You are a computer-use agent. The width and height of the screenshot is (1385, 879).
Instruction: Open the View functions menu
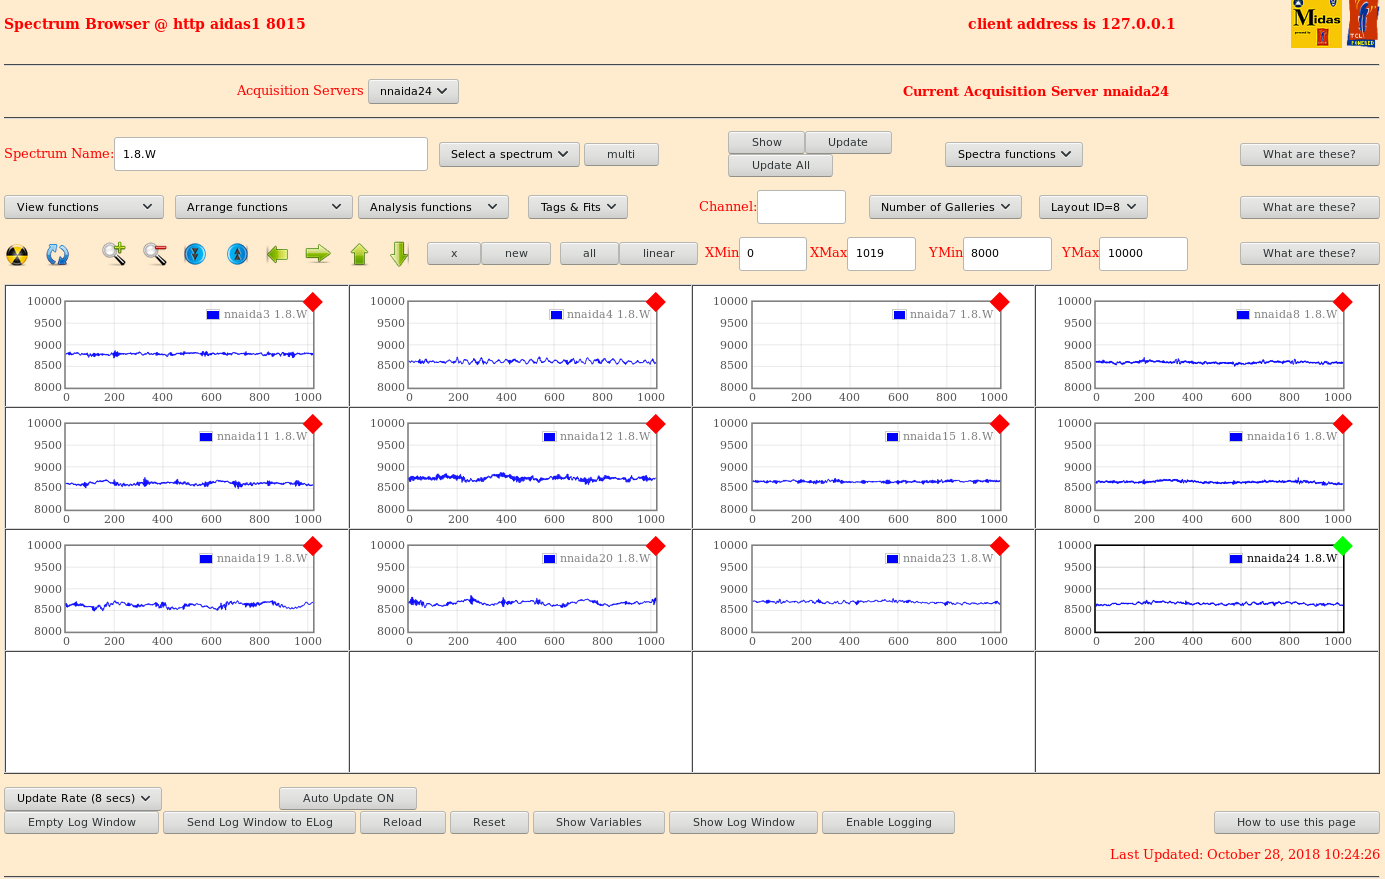click(84, 207)
